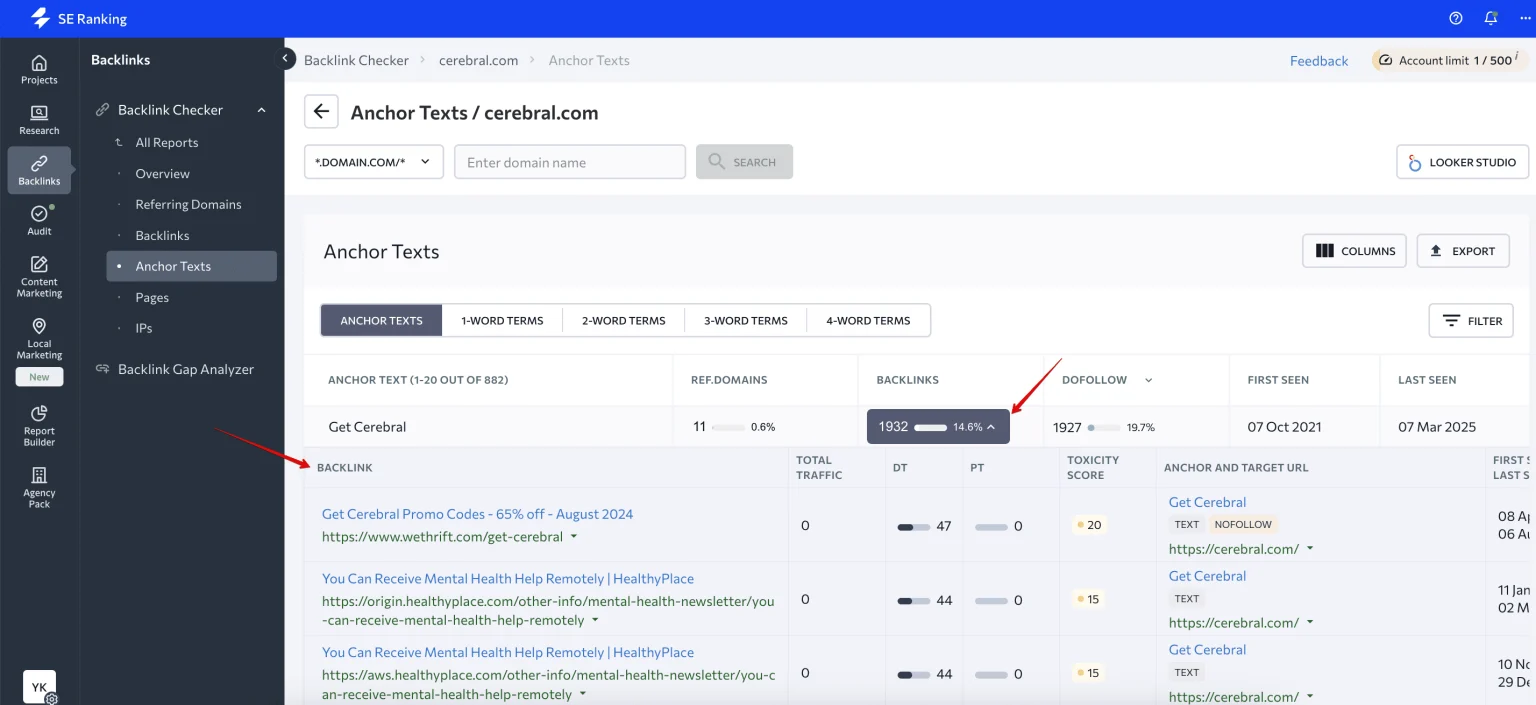1536x705 pixels.
Task: Collapse the Backlink Checker section
Action: pos(261,109)
